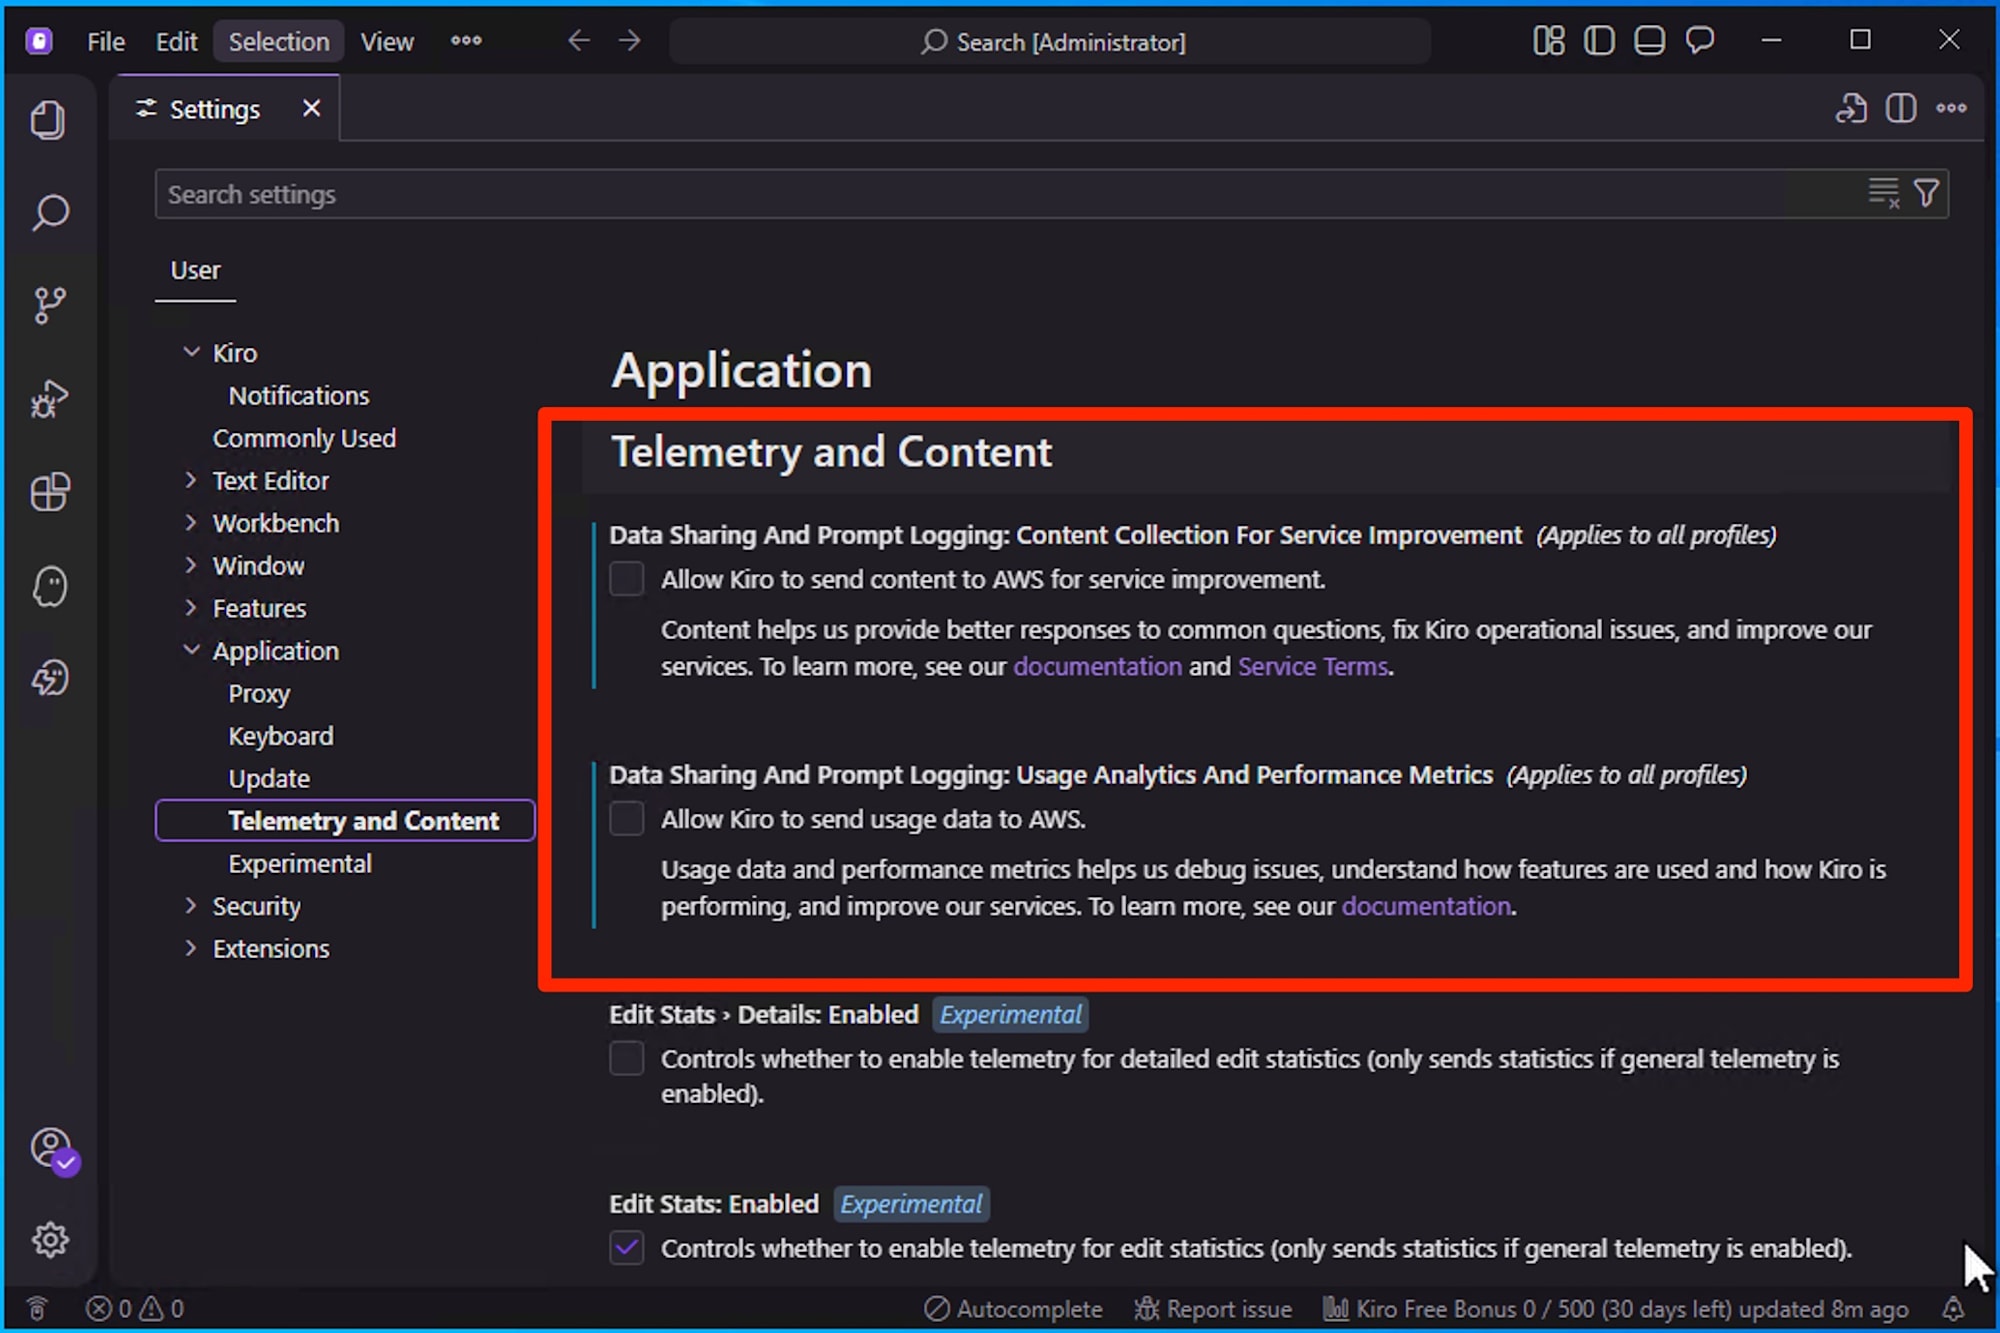Viewport: 2000px width, 1333px height.
Task: Click the Search settings input field
Action: tap(1000, 194)
